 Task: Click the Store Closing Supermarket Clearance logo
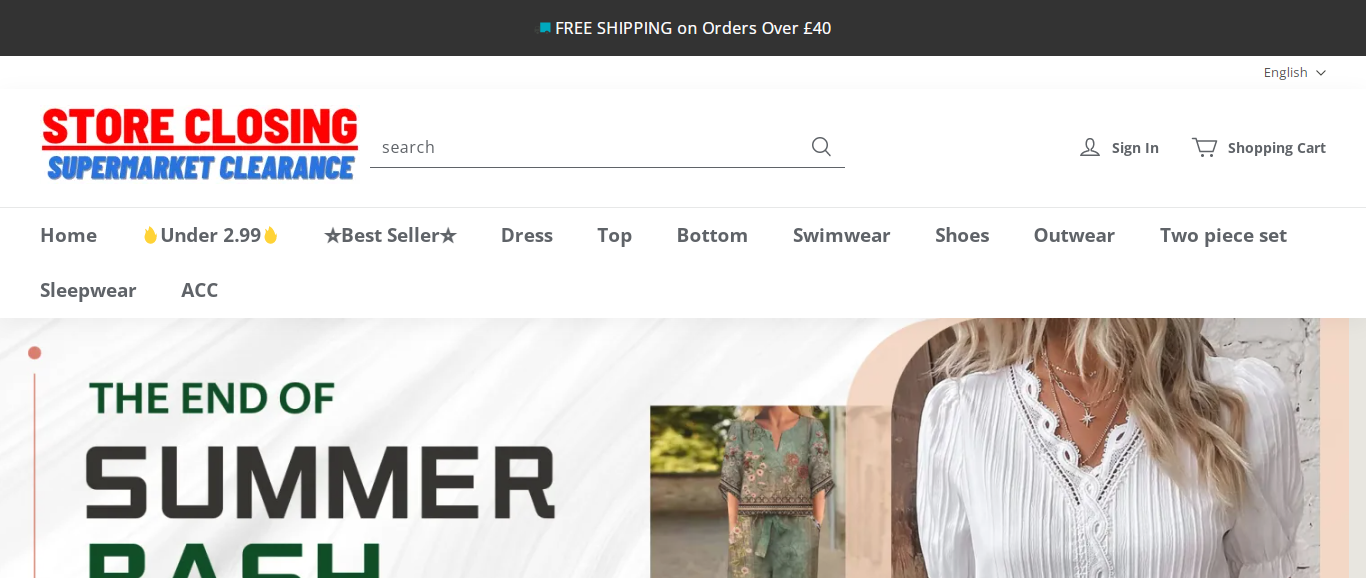coord(200,145)
